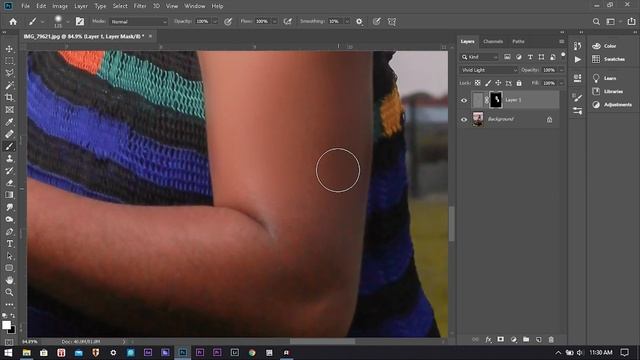Open the brush Mode dropdown
This screenshot has height=360, width=640.
(x=139, y=22)
